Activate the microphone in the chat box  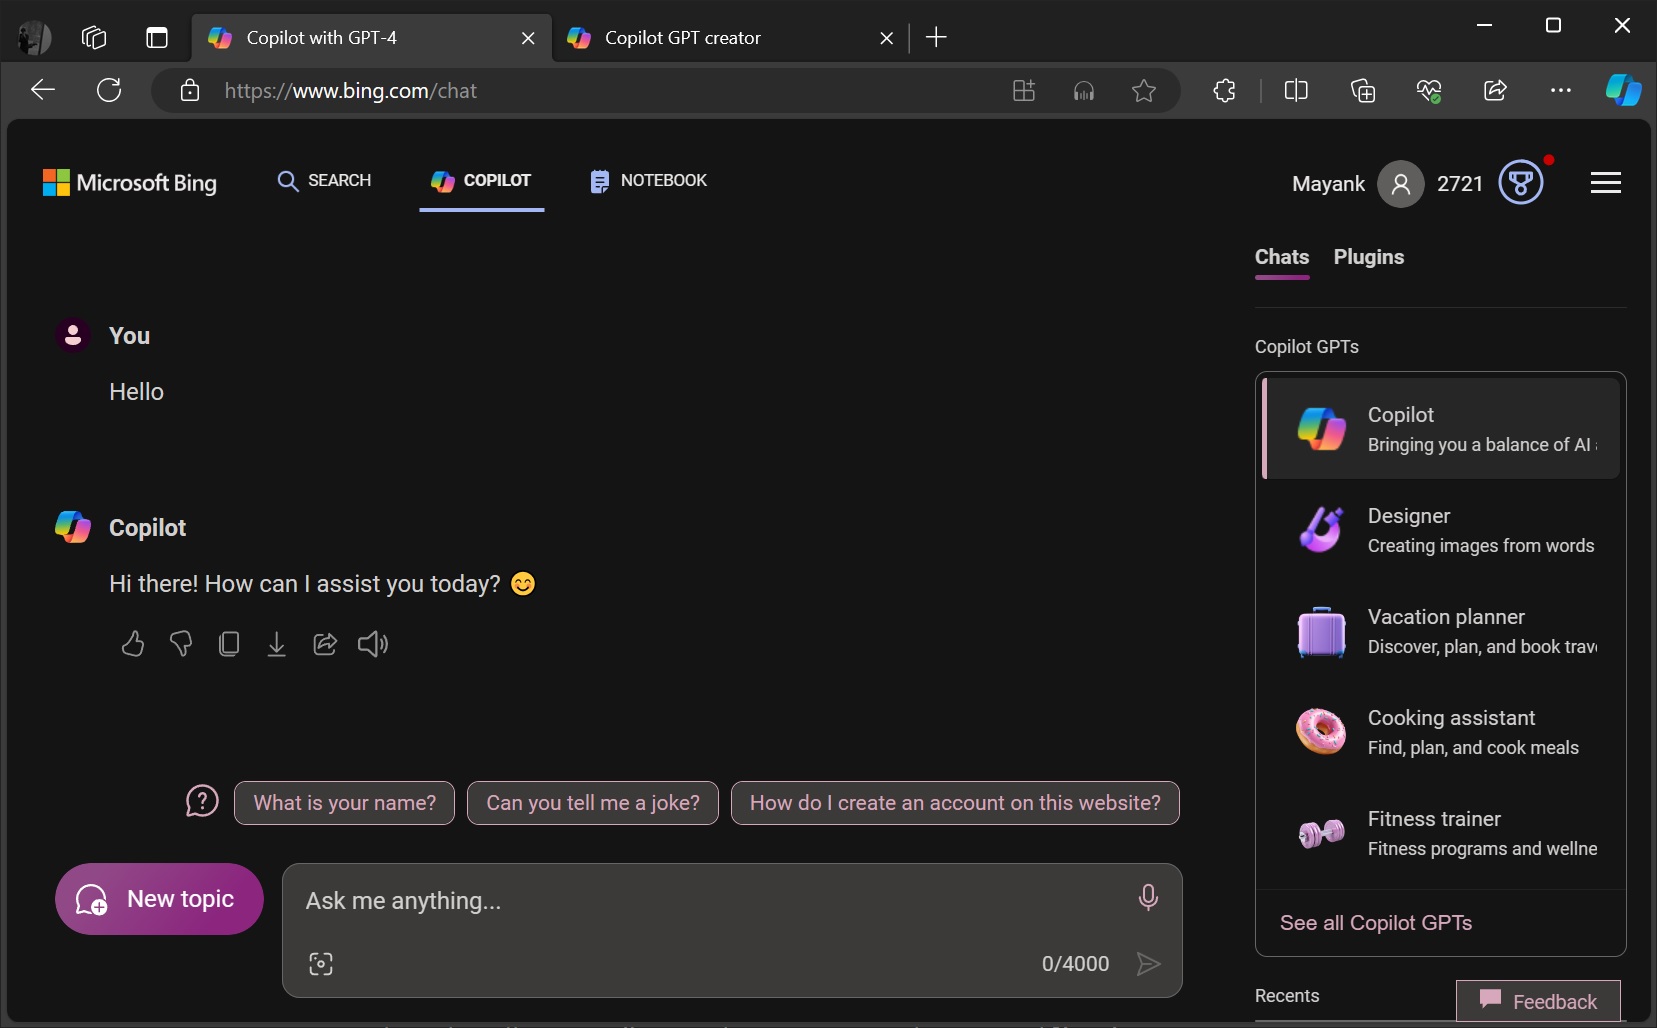[x=1148, y=897]
